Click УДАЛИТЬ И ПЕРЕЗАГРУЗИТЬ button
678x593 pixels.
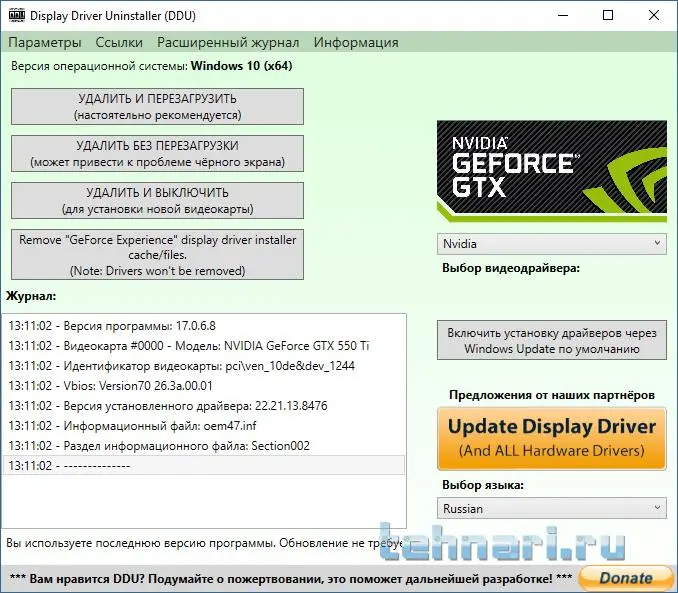157,107
